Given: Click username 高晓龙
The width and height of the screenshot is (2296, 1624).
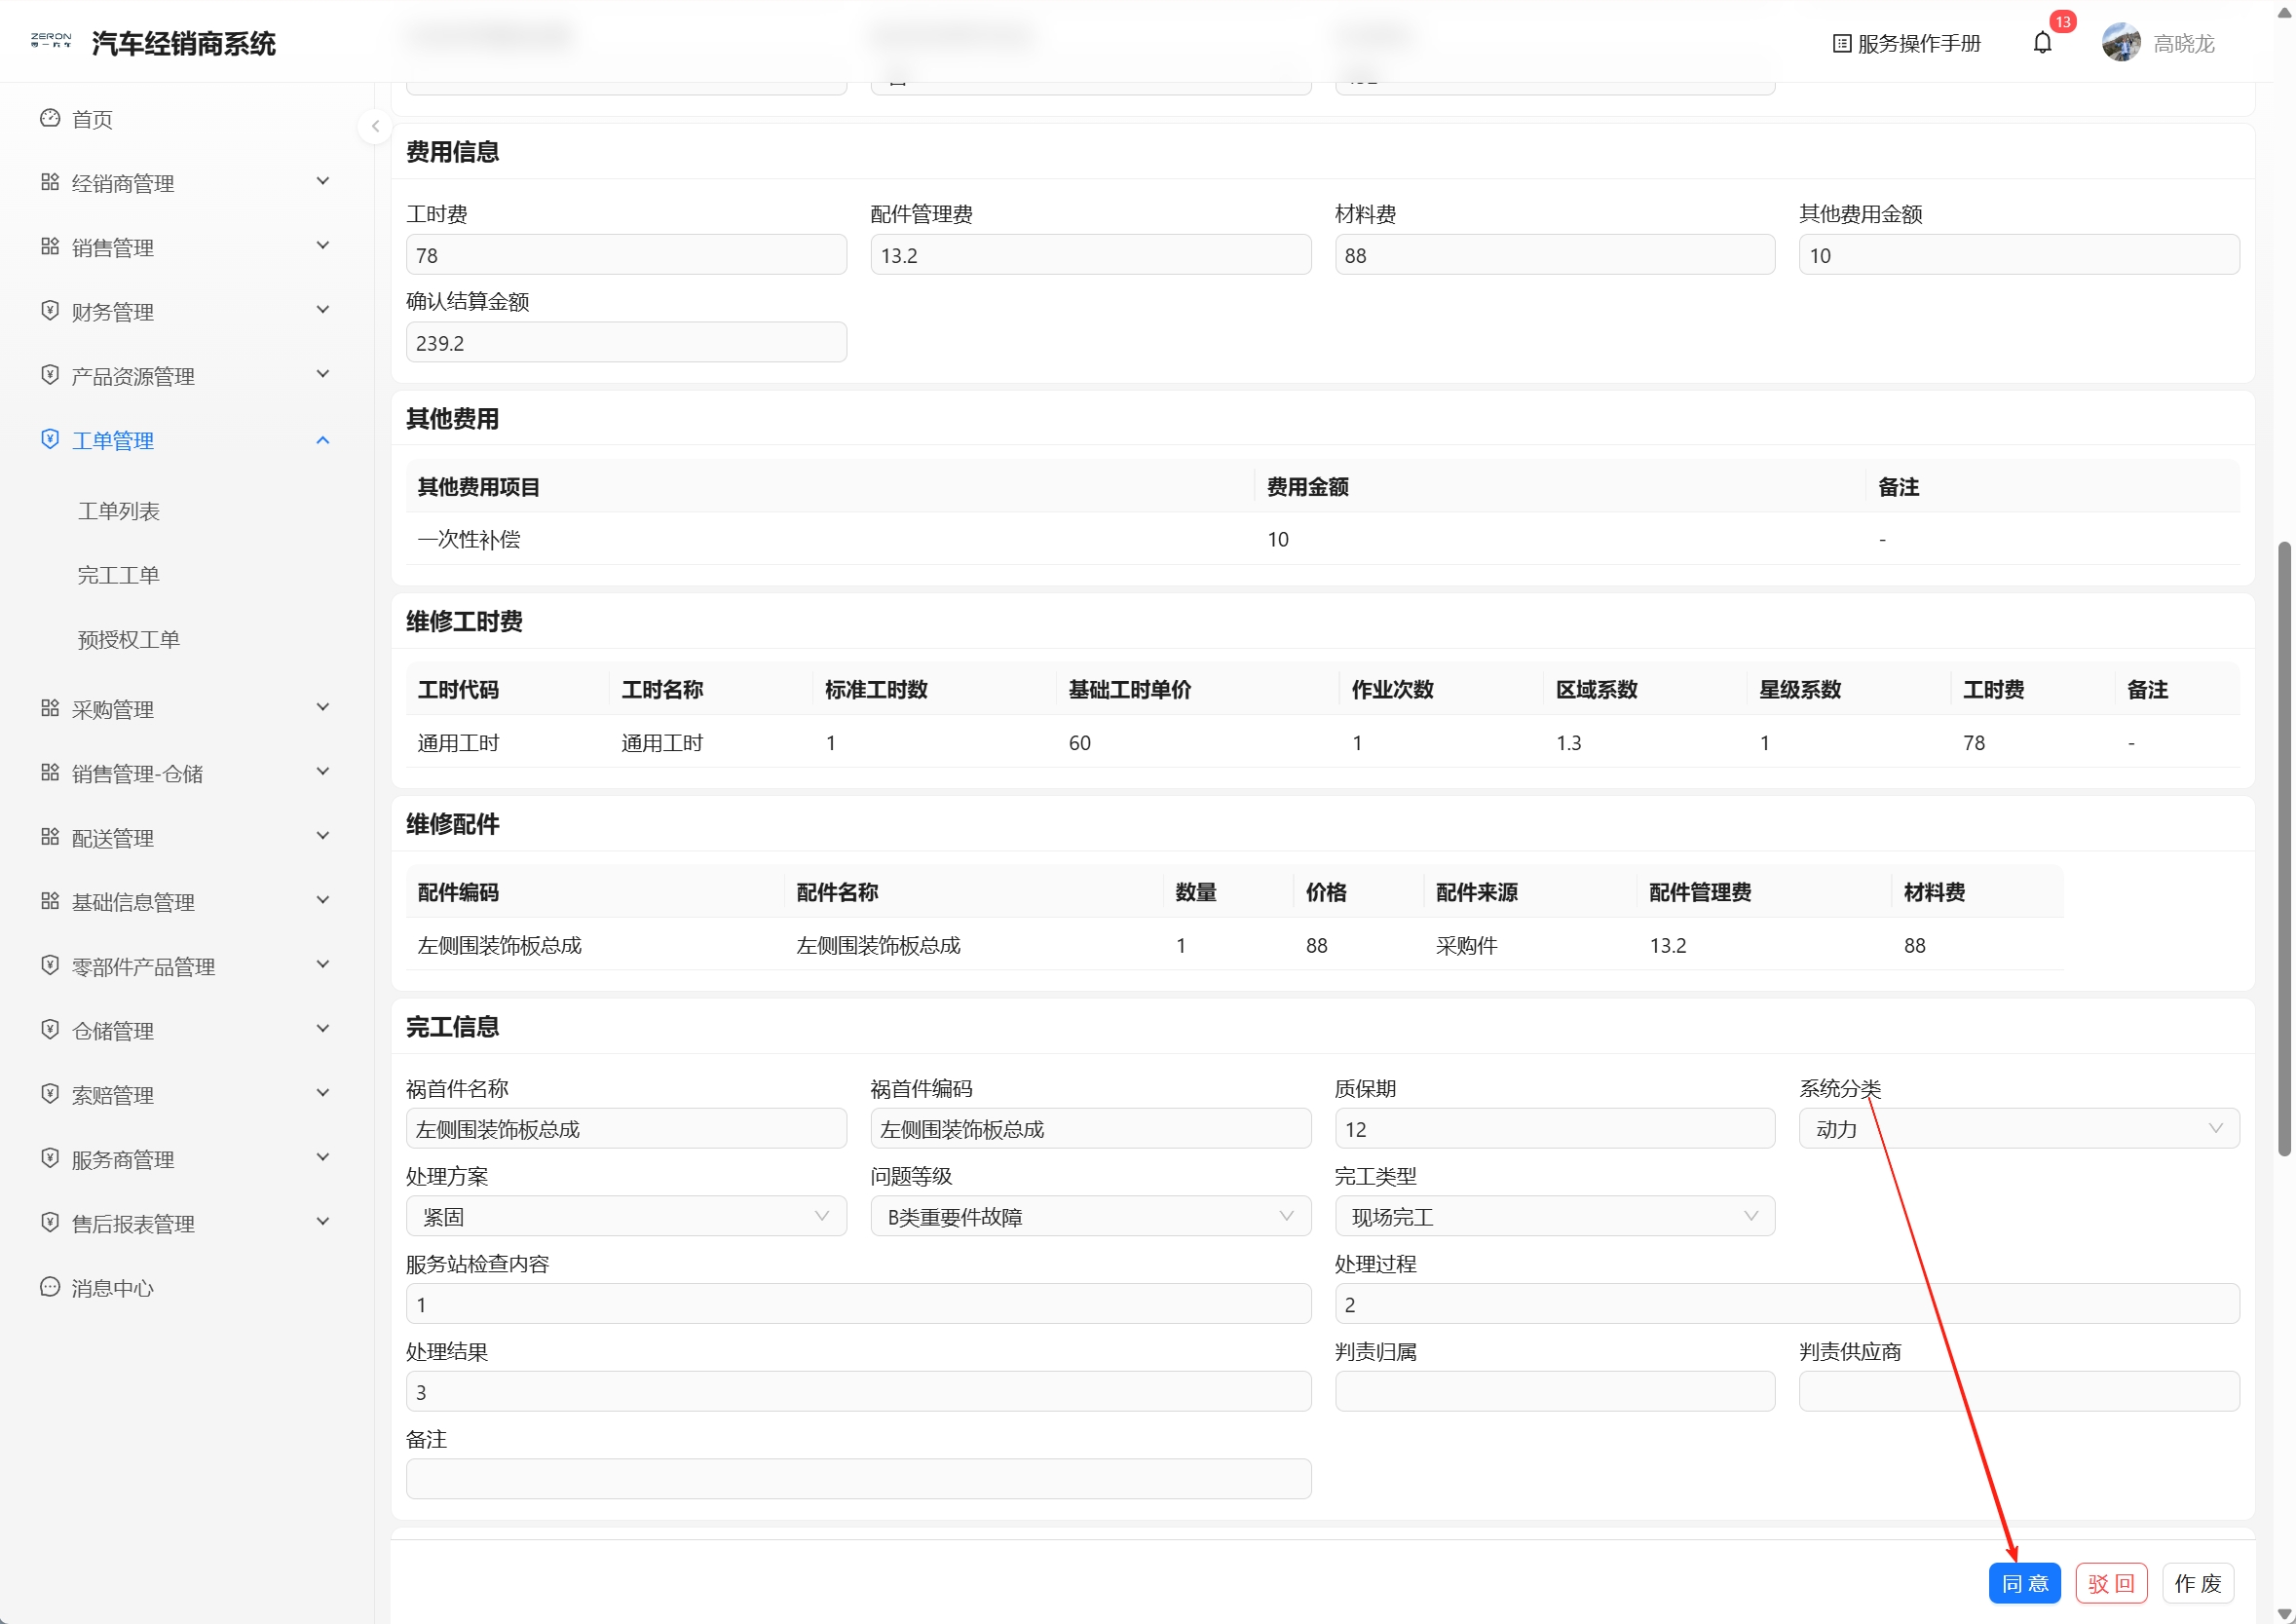Looking at the screenshot, I should coord(2183,43).
